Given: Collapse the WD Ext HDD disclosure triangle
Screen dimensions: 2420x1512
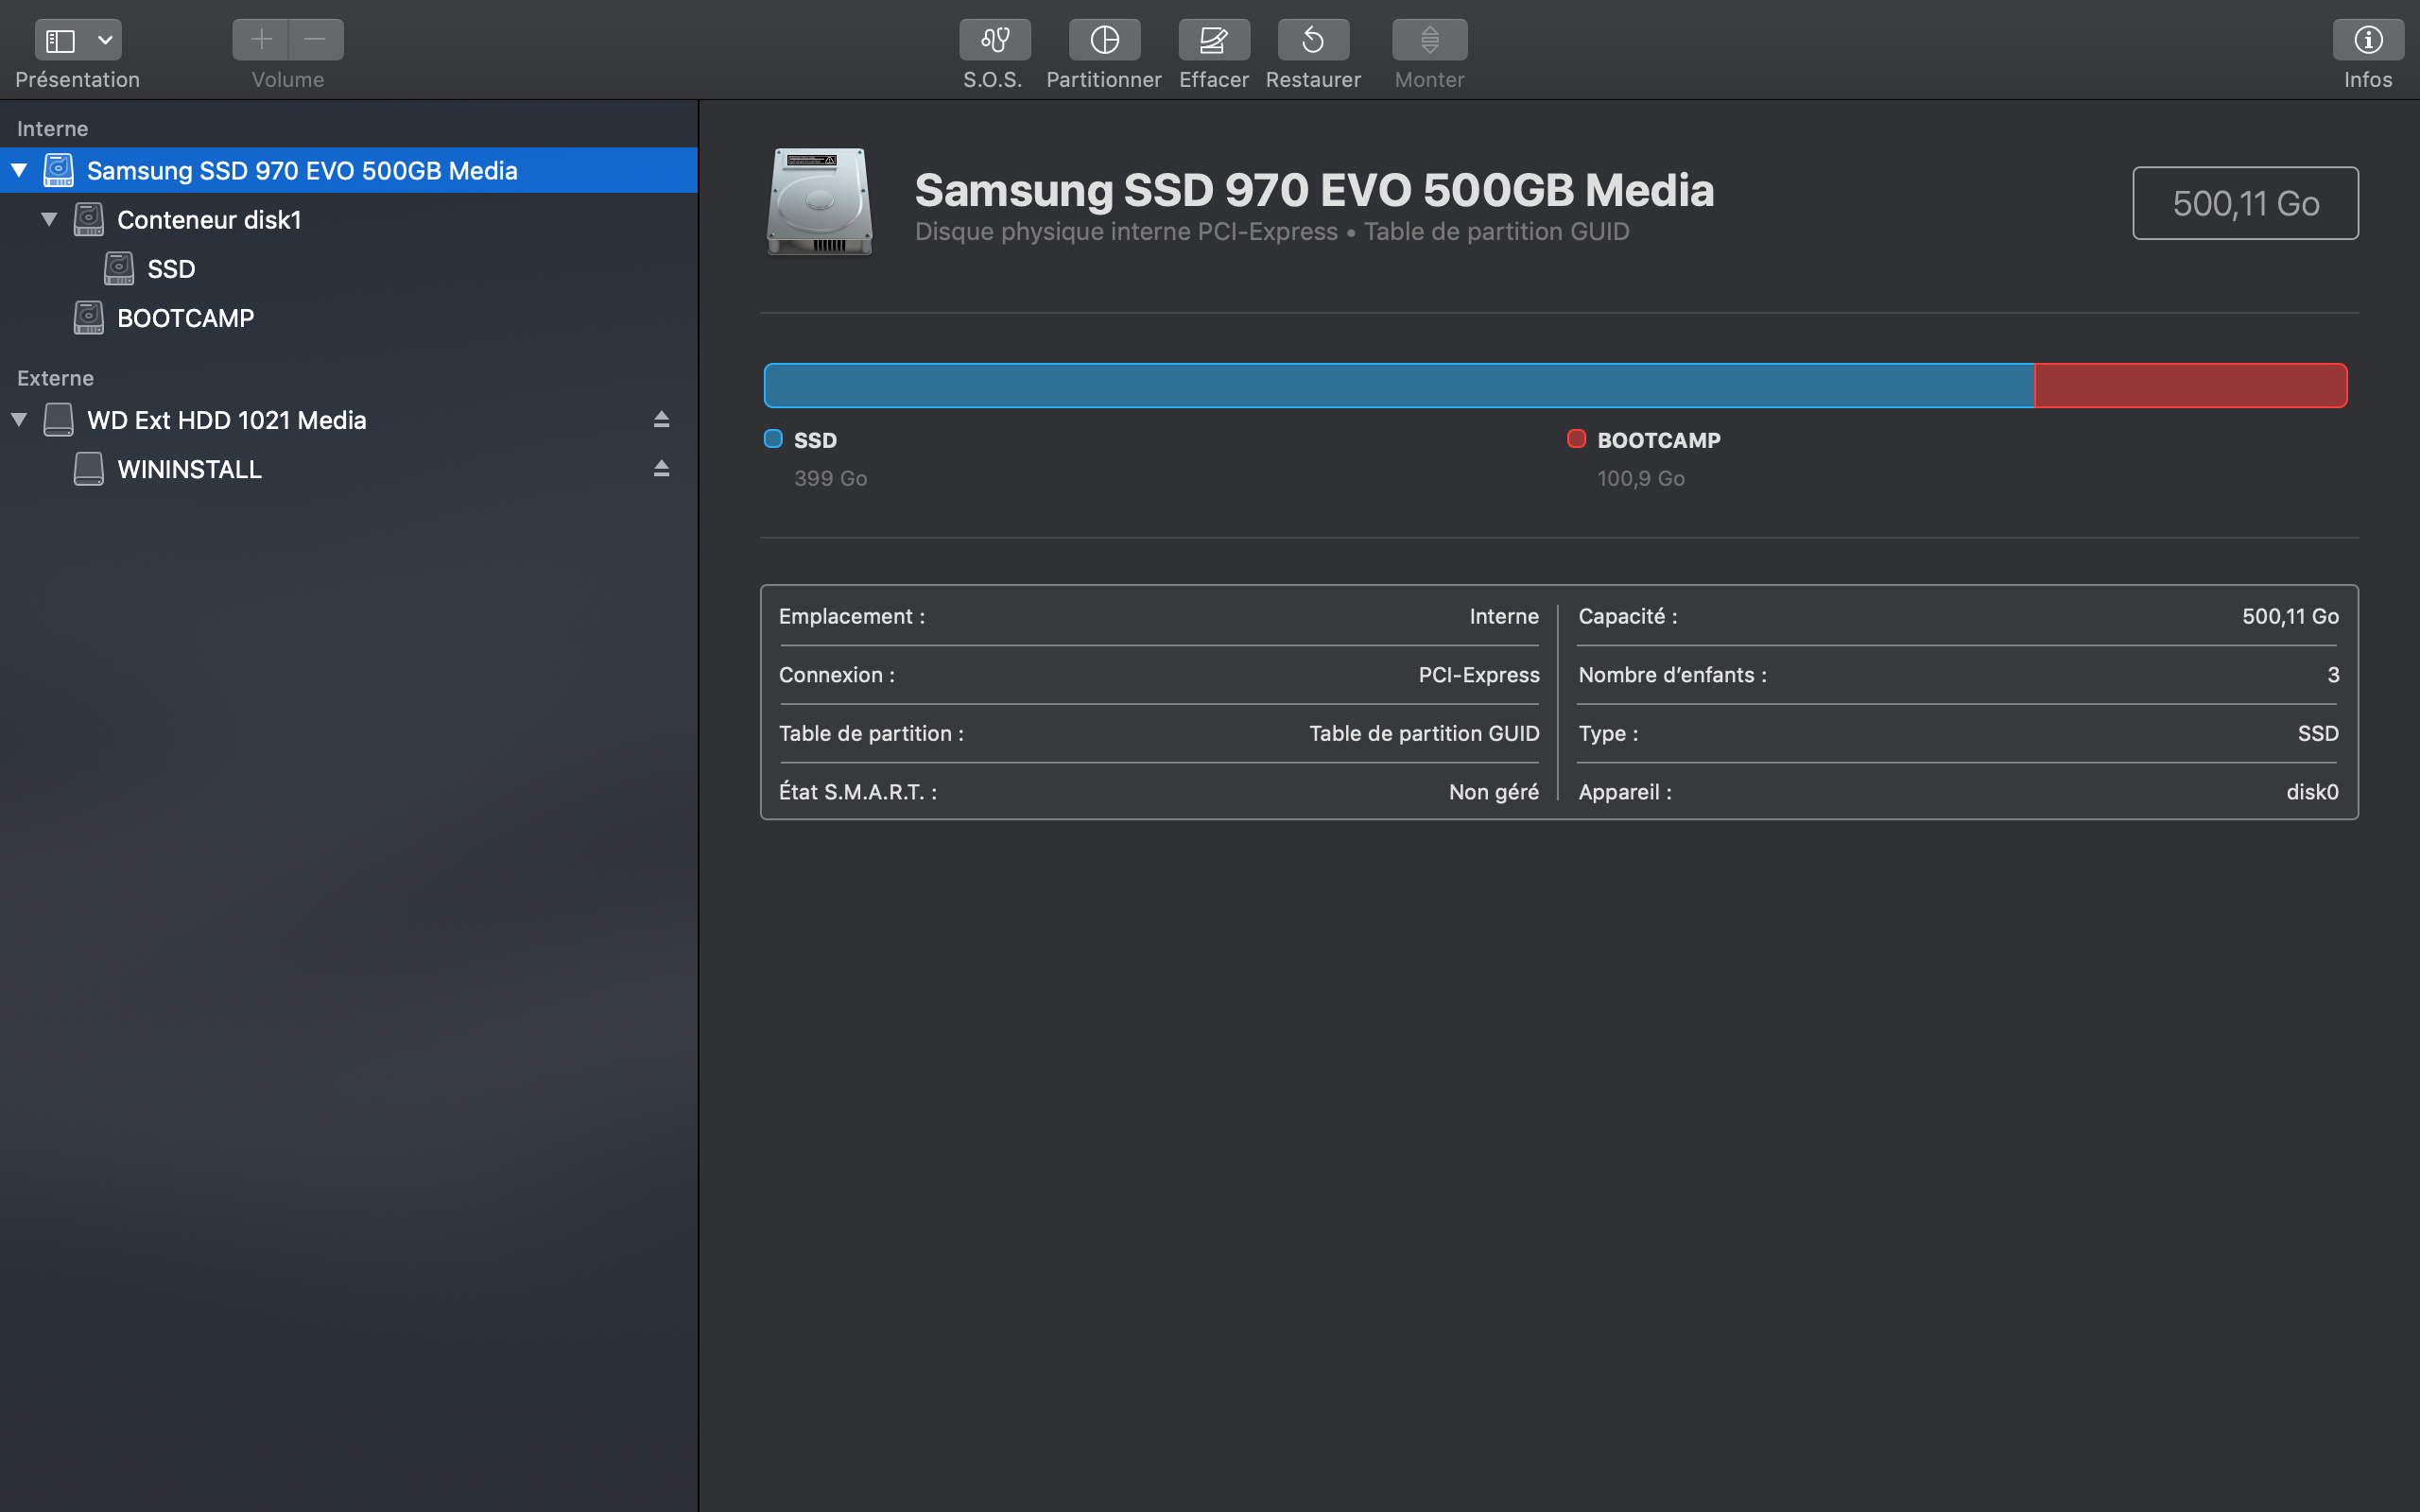Looking at the screenshot, I should pos(19,419).
